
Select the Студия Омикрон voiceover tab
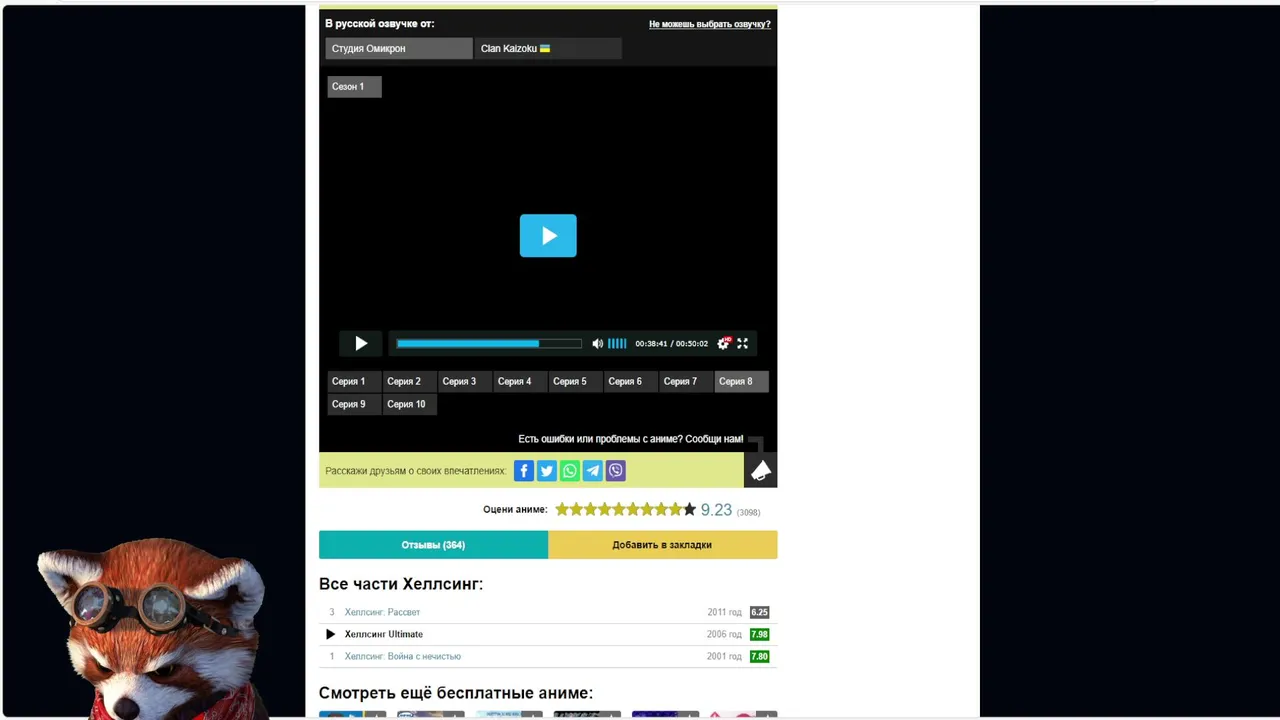pyautogui.click(x=398, y=48)
